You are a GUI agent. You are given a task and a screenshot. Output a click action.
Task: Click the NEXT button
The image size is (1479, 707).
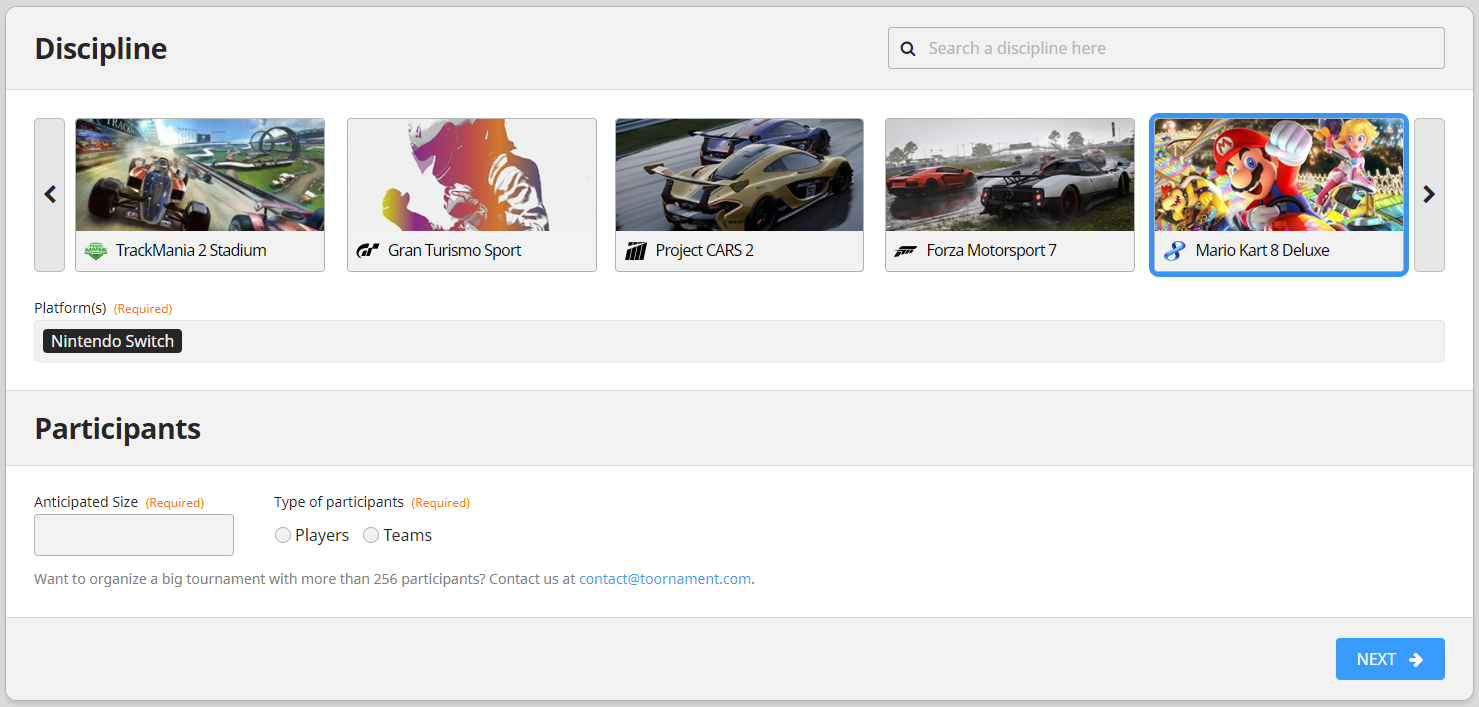[x=1390, y=659]
